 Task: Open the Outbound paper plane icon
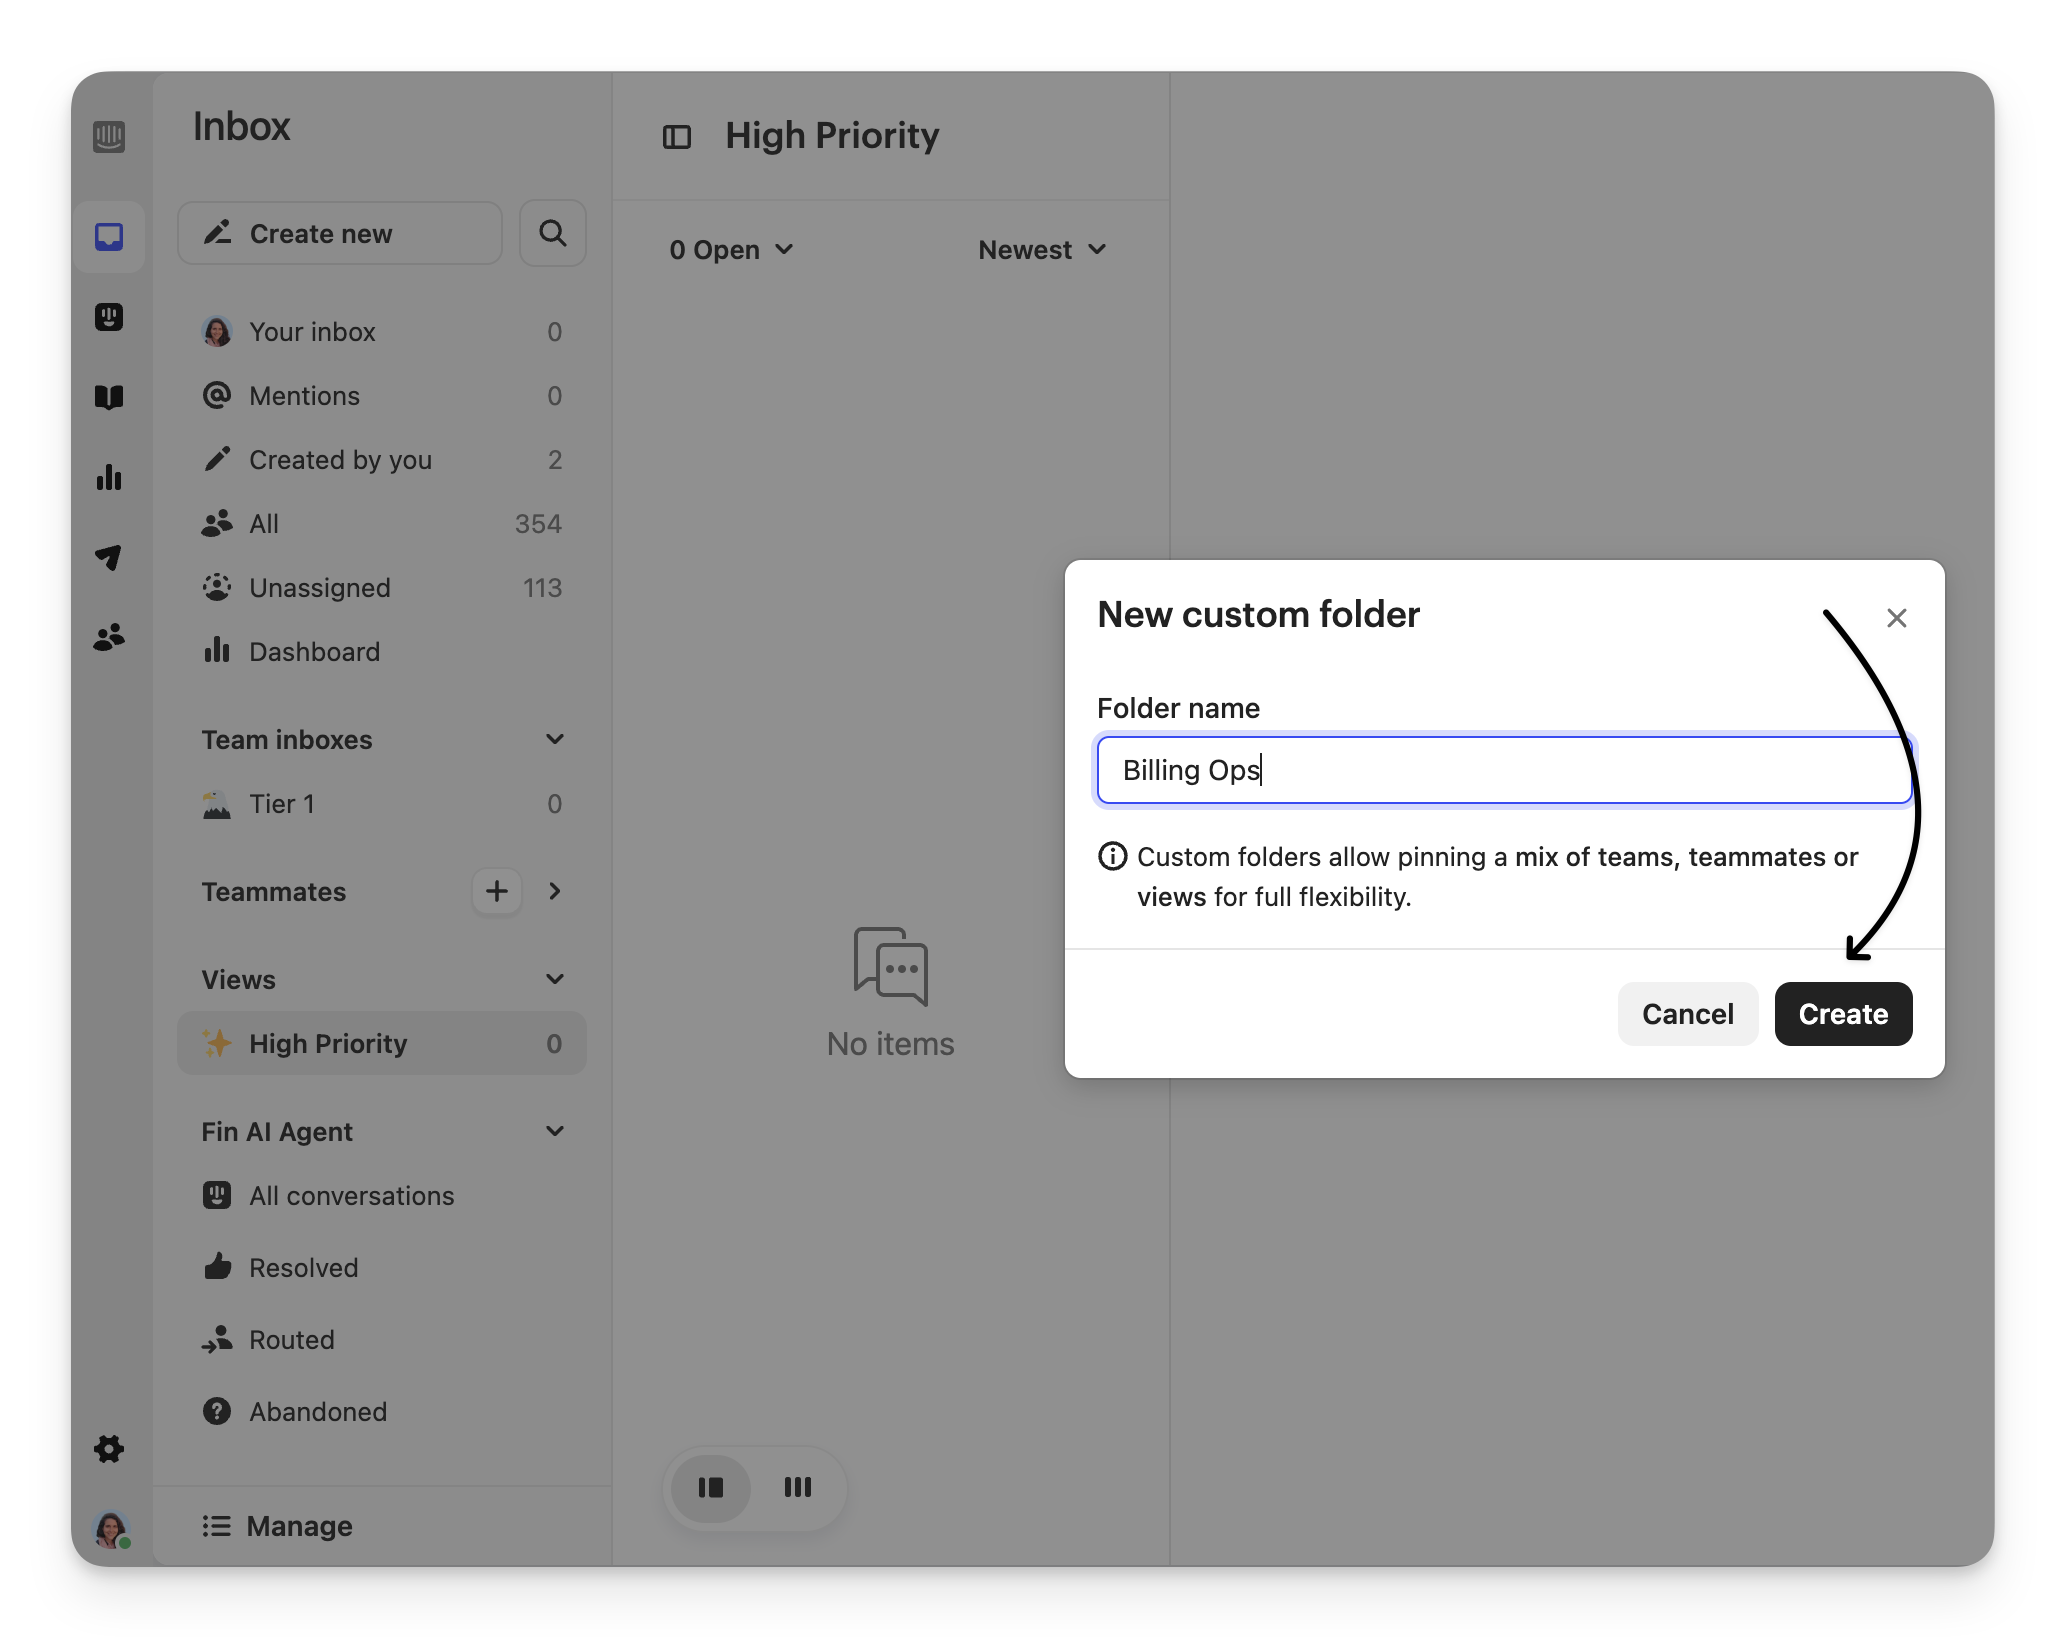pyautogui.click(x=109, y=557)
